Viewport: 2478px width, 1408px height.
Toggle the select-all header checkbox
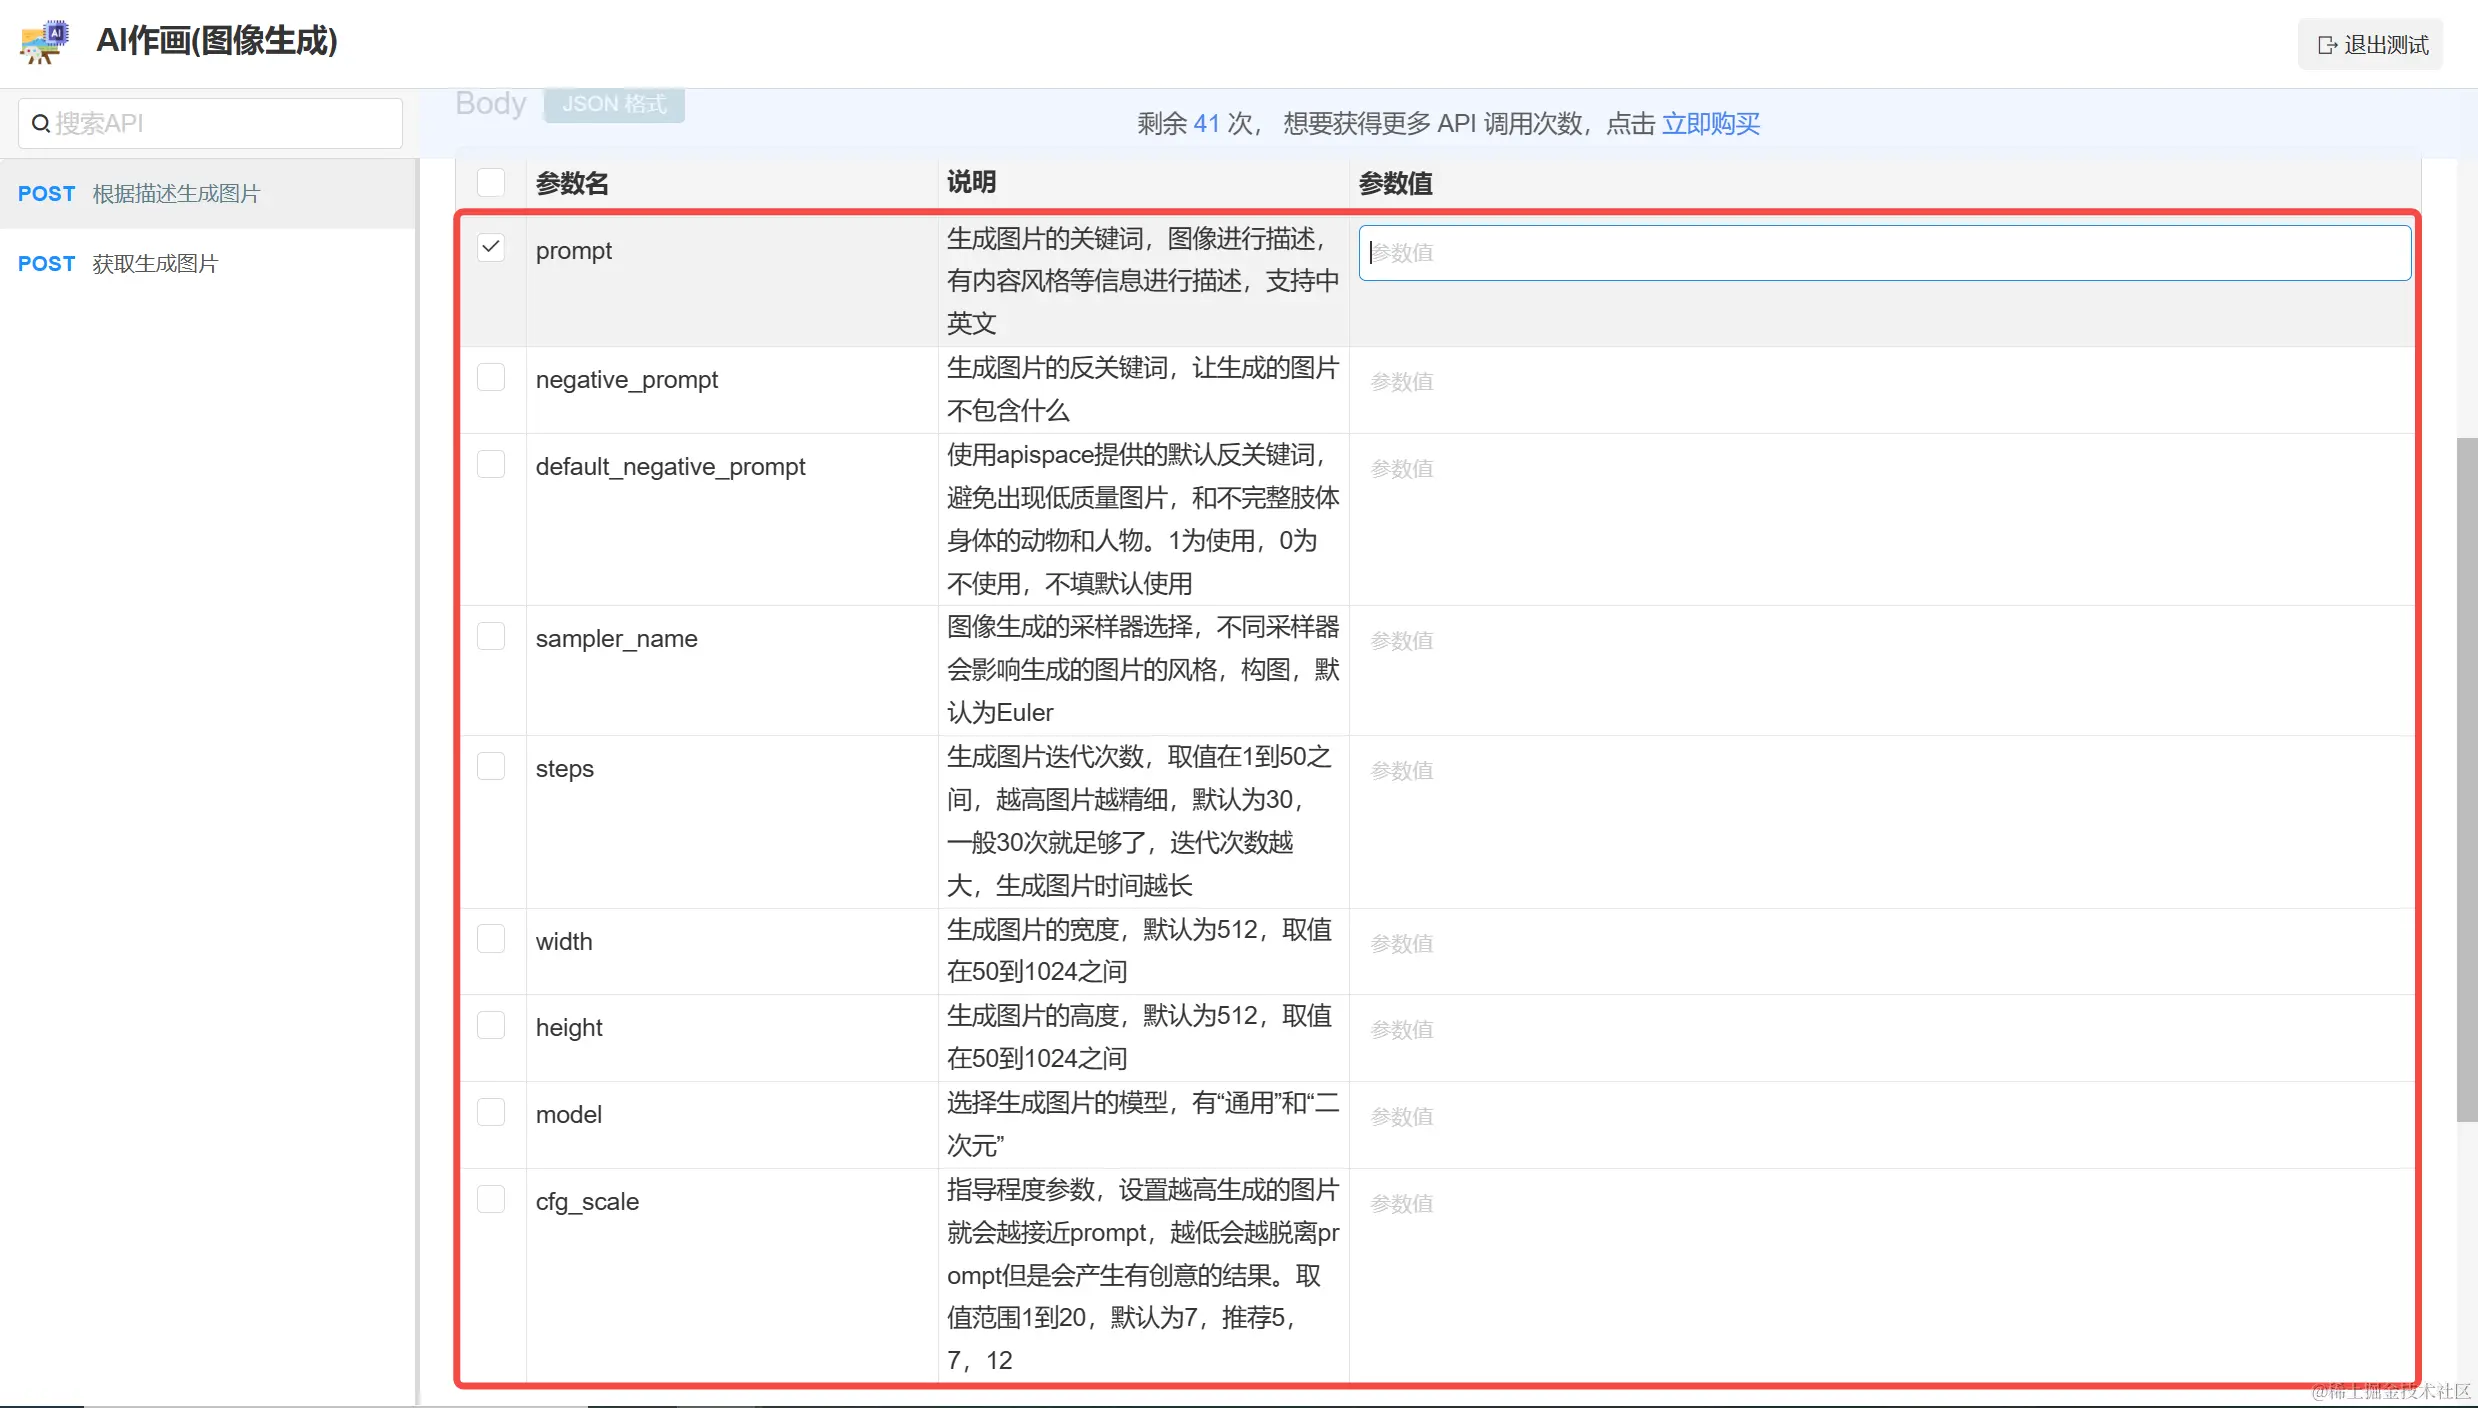click(490, 182)
